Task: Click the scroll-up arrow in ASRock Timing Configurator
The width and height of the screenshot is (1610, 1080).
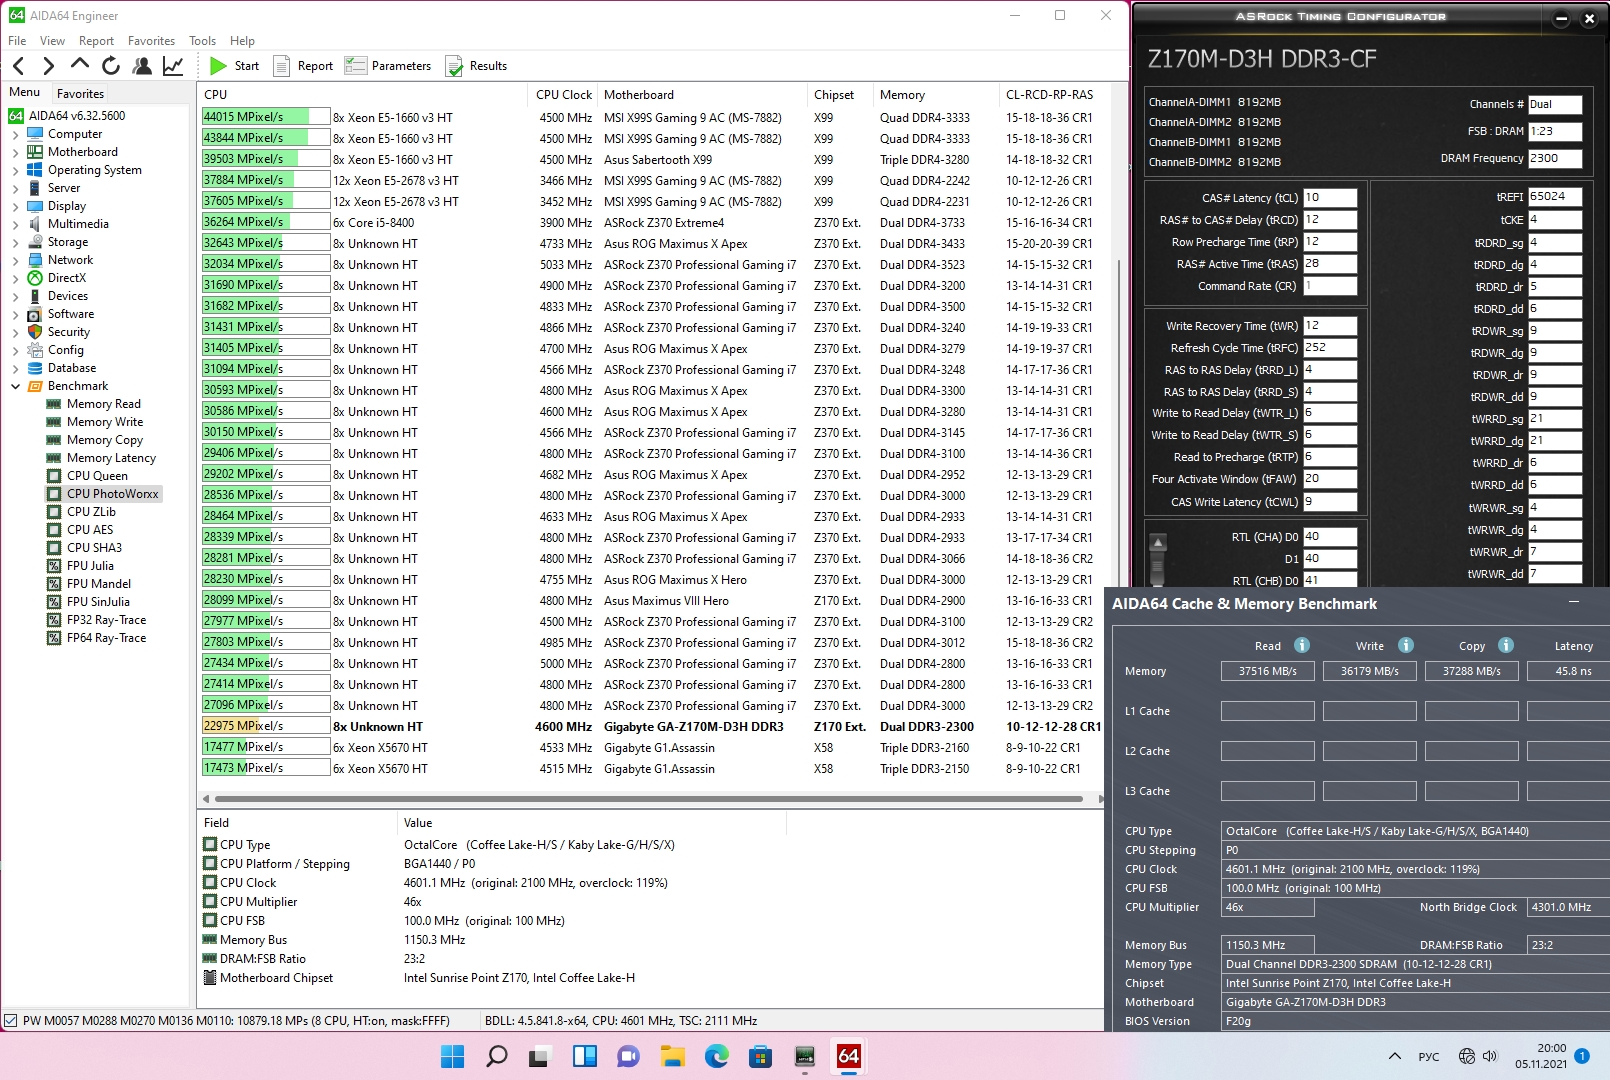Action: (1158, 543)
